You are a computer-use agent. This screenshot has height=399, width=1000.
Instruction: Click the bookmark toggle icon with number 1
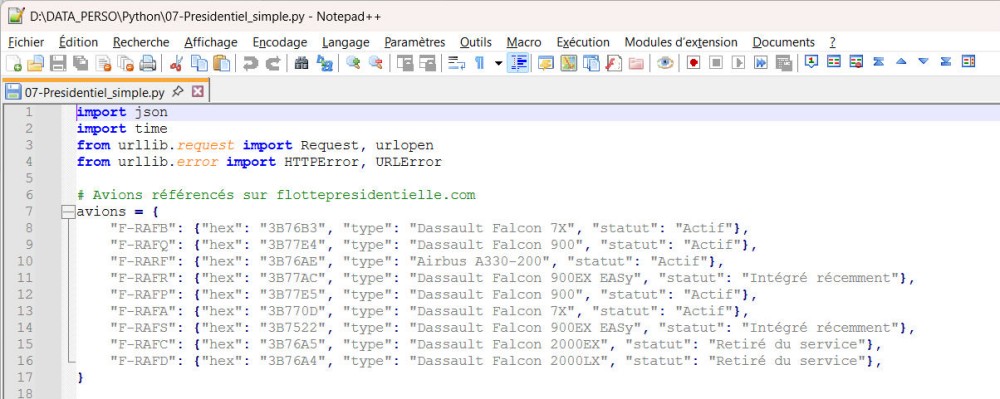click(811, 62)
